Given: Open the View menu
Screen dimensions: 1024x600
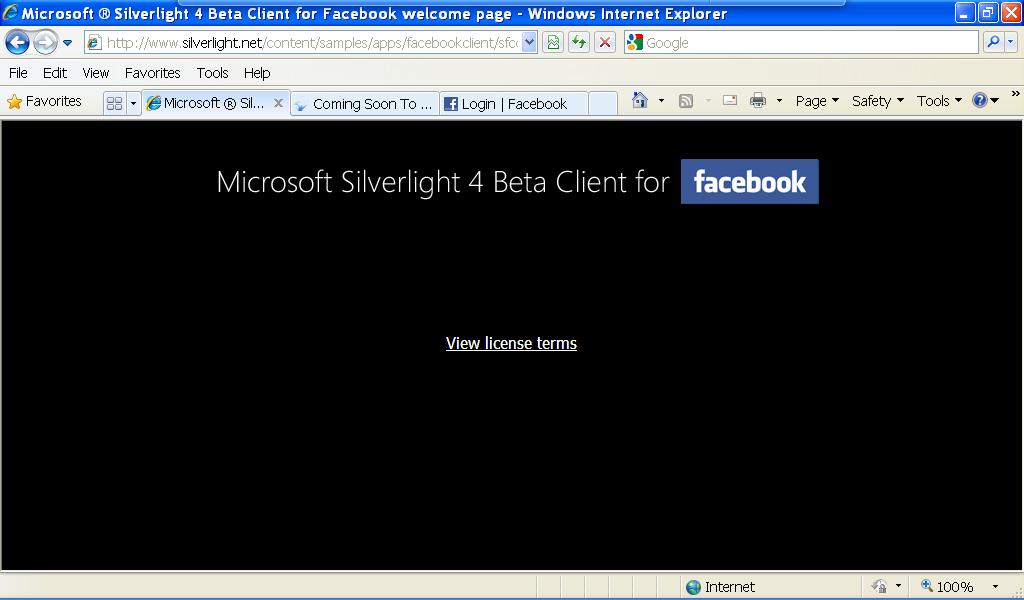Looking at the screenshot, I should [x=95, y=73].
